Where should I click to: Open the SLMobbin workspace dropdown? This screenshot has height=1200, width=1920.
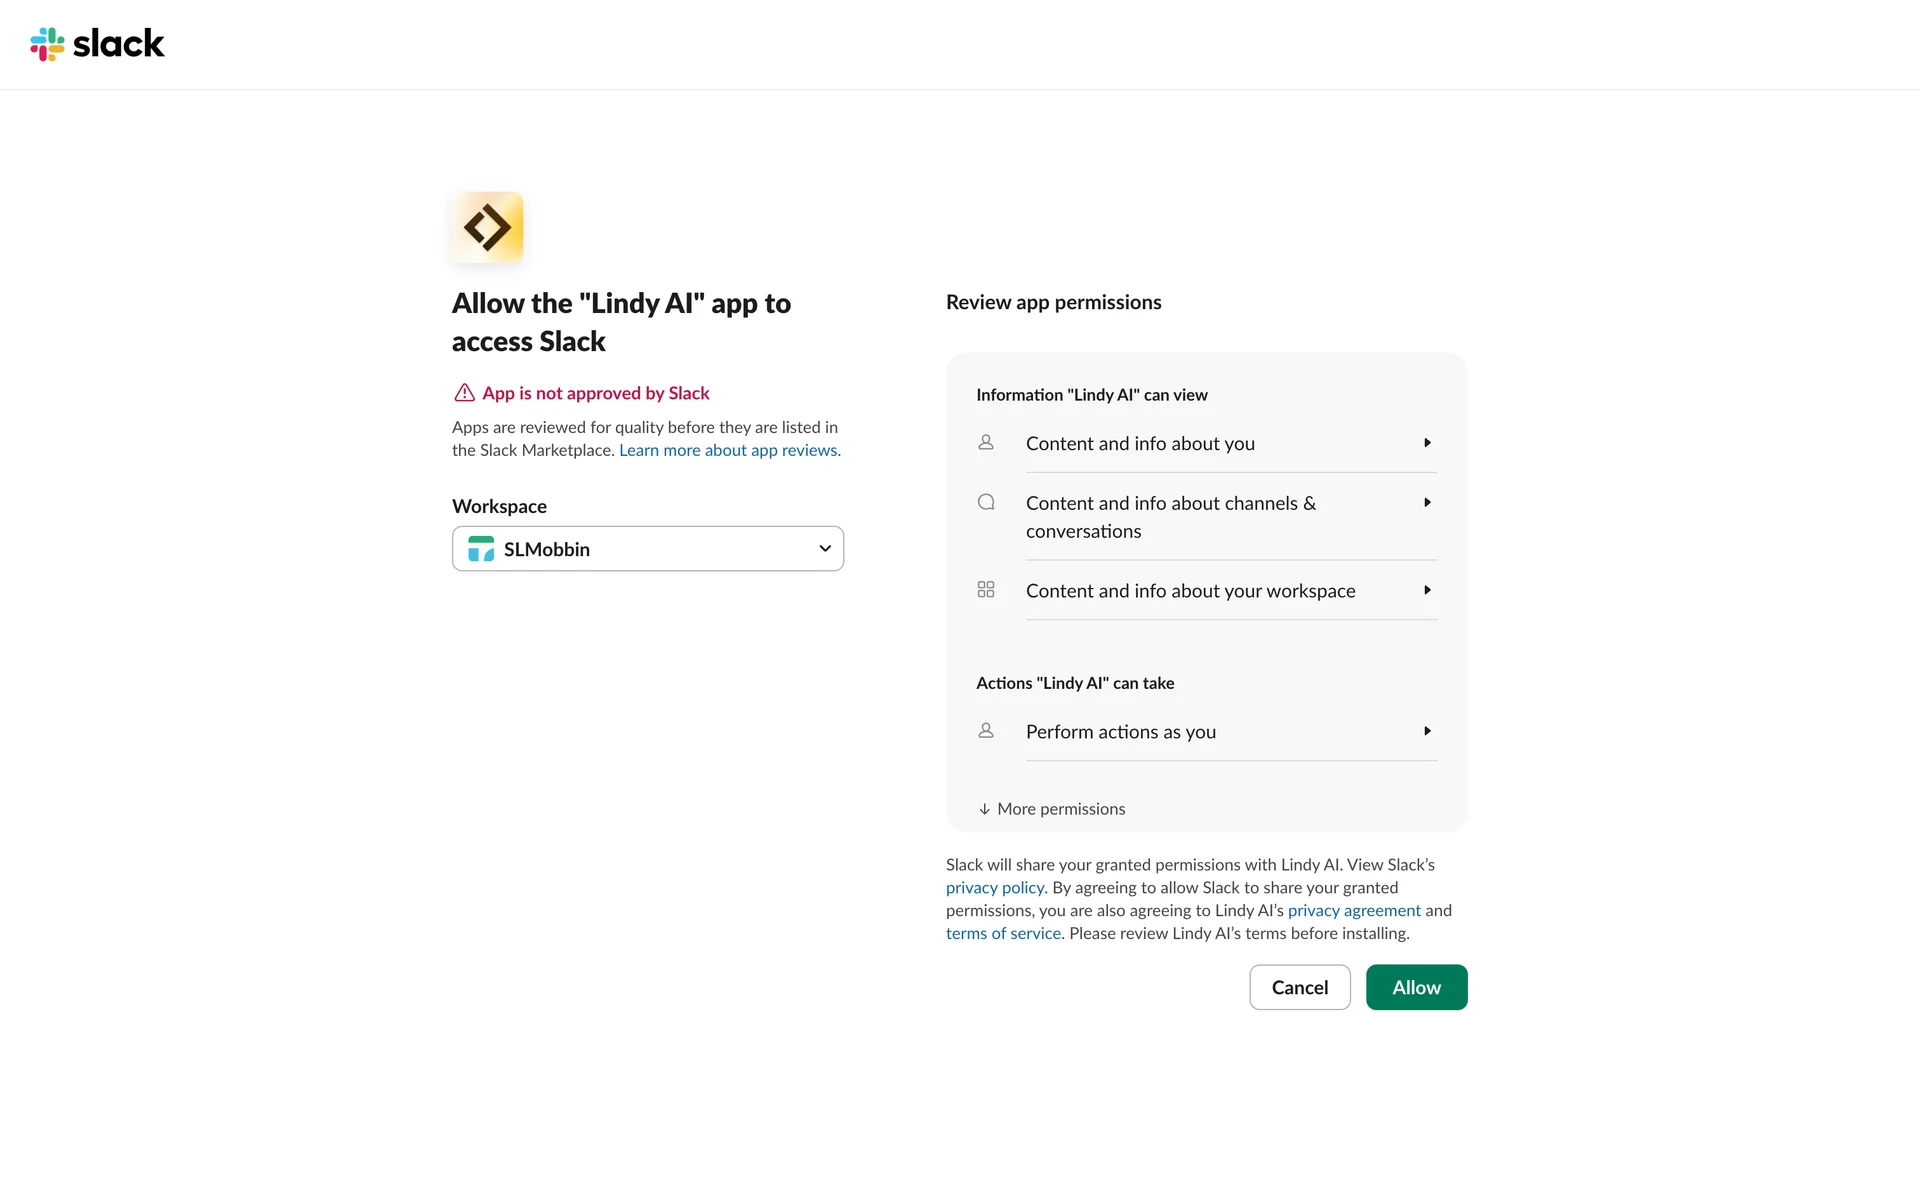pos(648,549)
